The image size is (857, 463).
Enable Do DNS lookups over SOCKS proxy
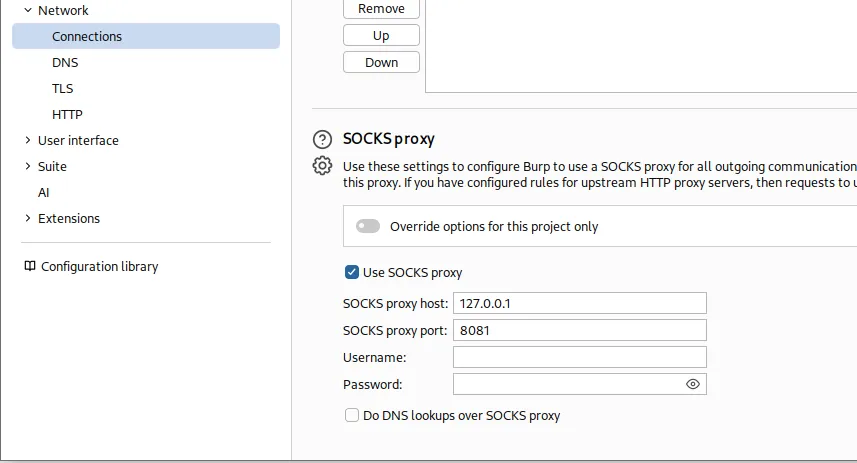tap(351, 415)
